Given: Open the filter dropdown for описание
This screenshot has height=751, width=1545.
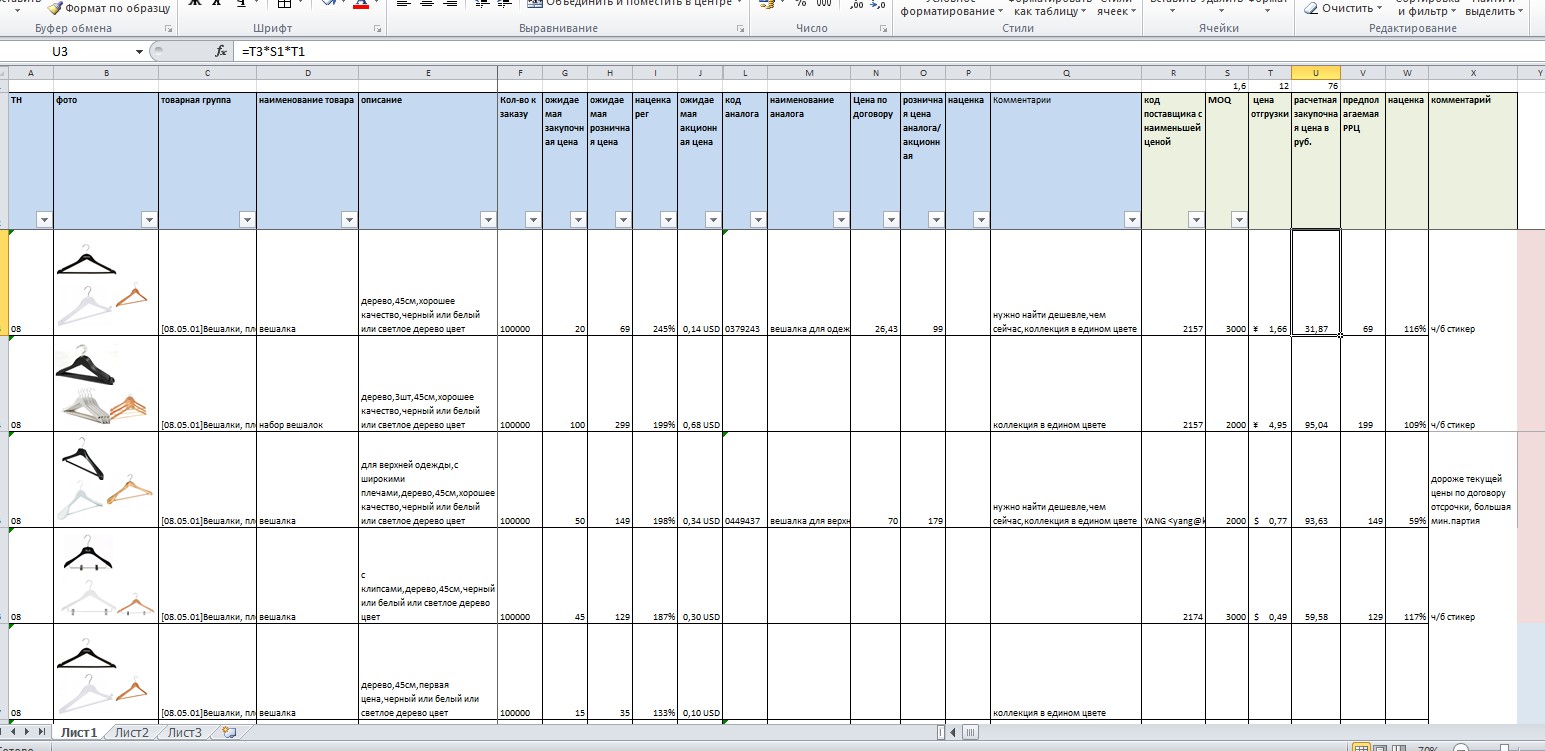Looking at the screenshot, I should (x=488, y=219).
